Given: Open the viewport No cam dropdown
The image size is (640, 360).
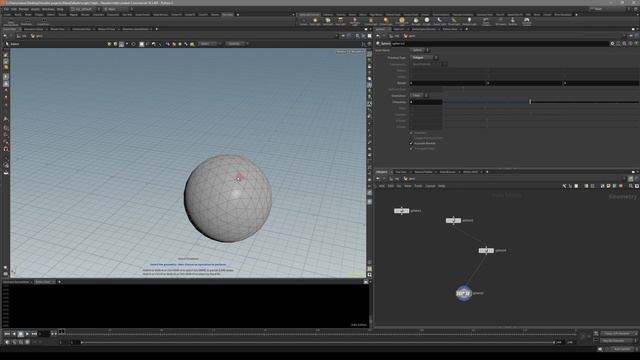Looking at the screenshot, I should 357,52.
